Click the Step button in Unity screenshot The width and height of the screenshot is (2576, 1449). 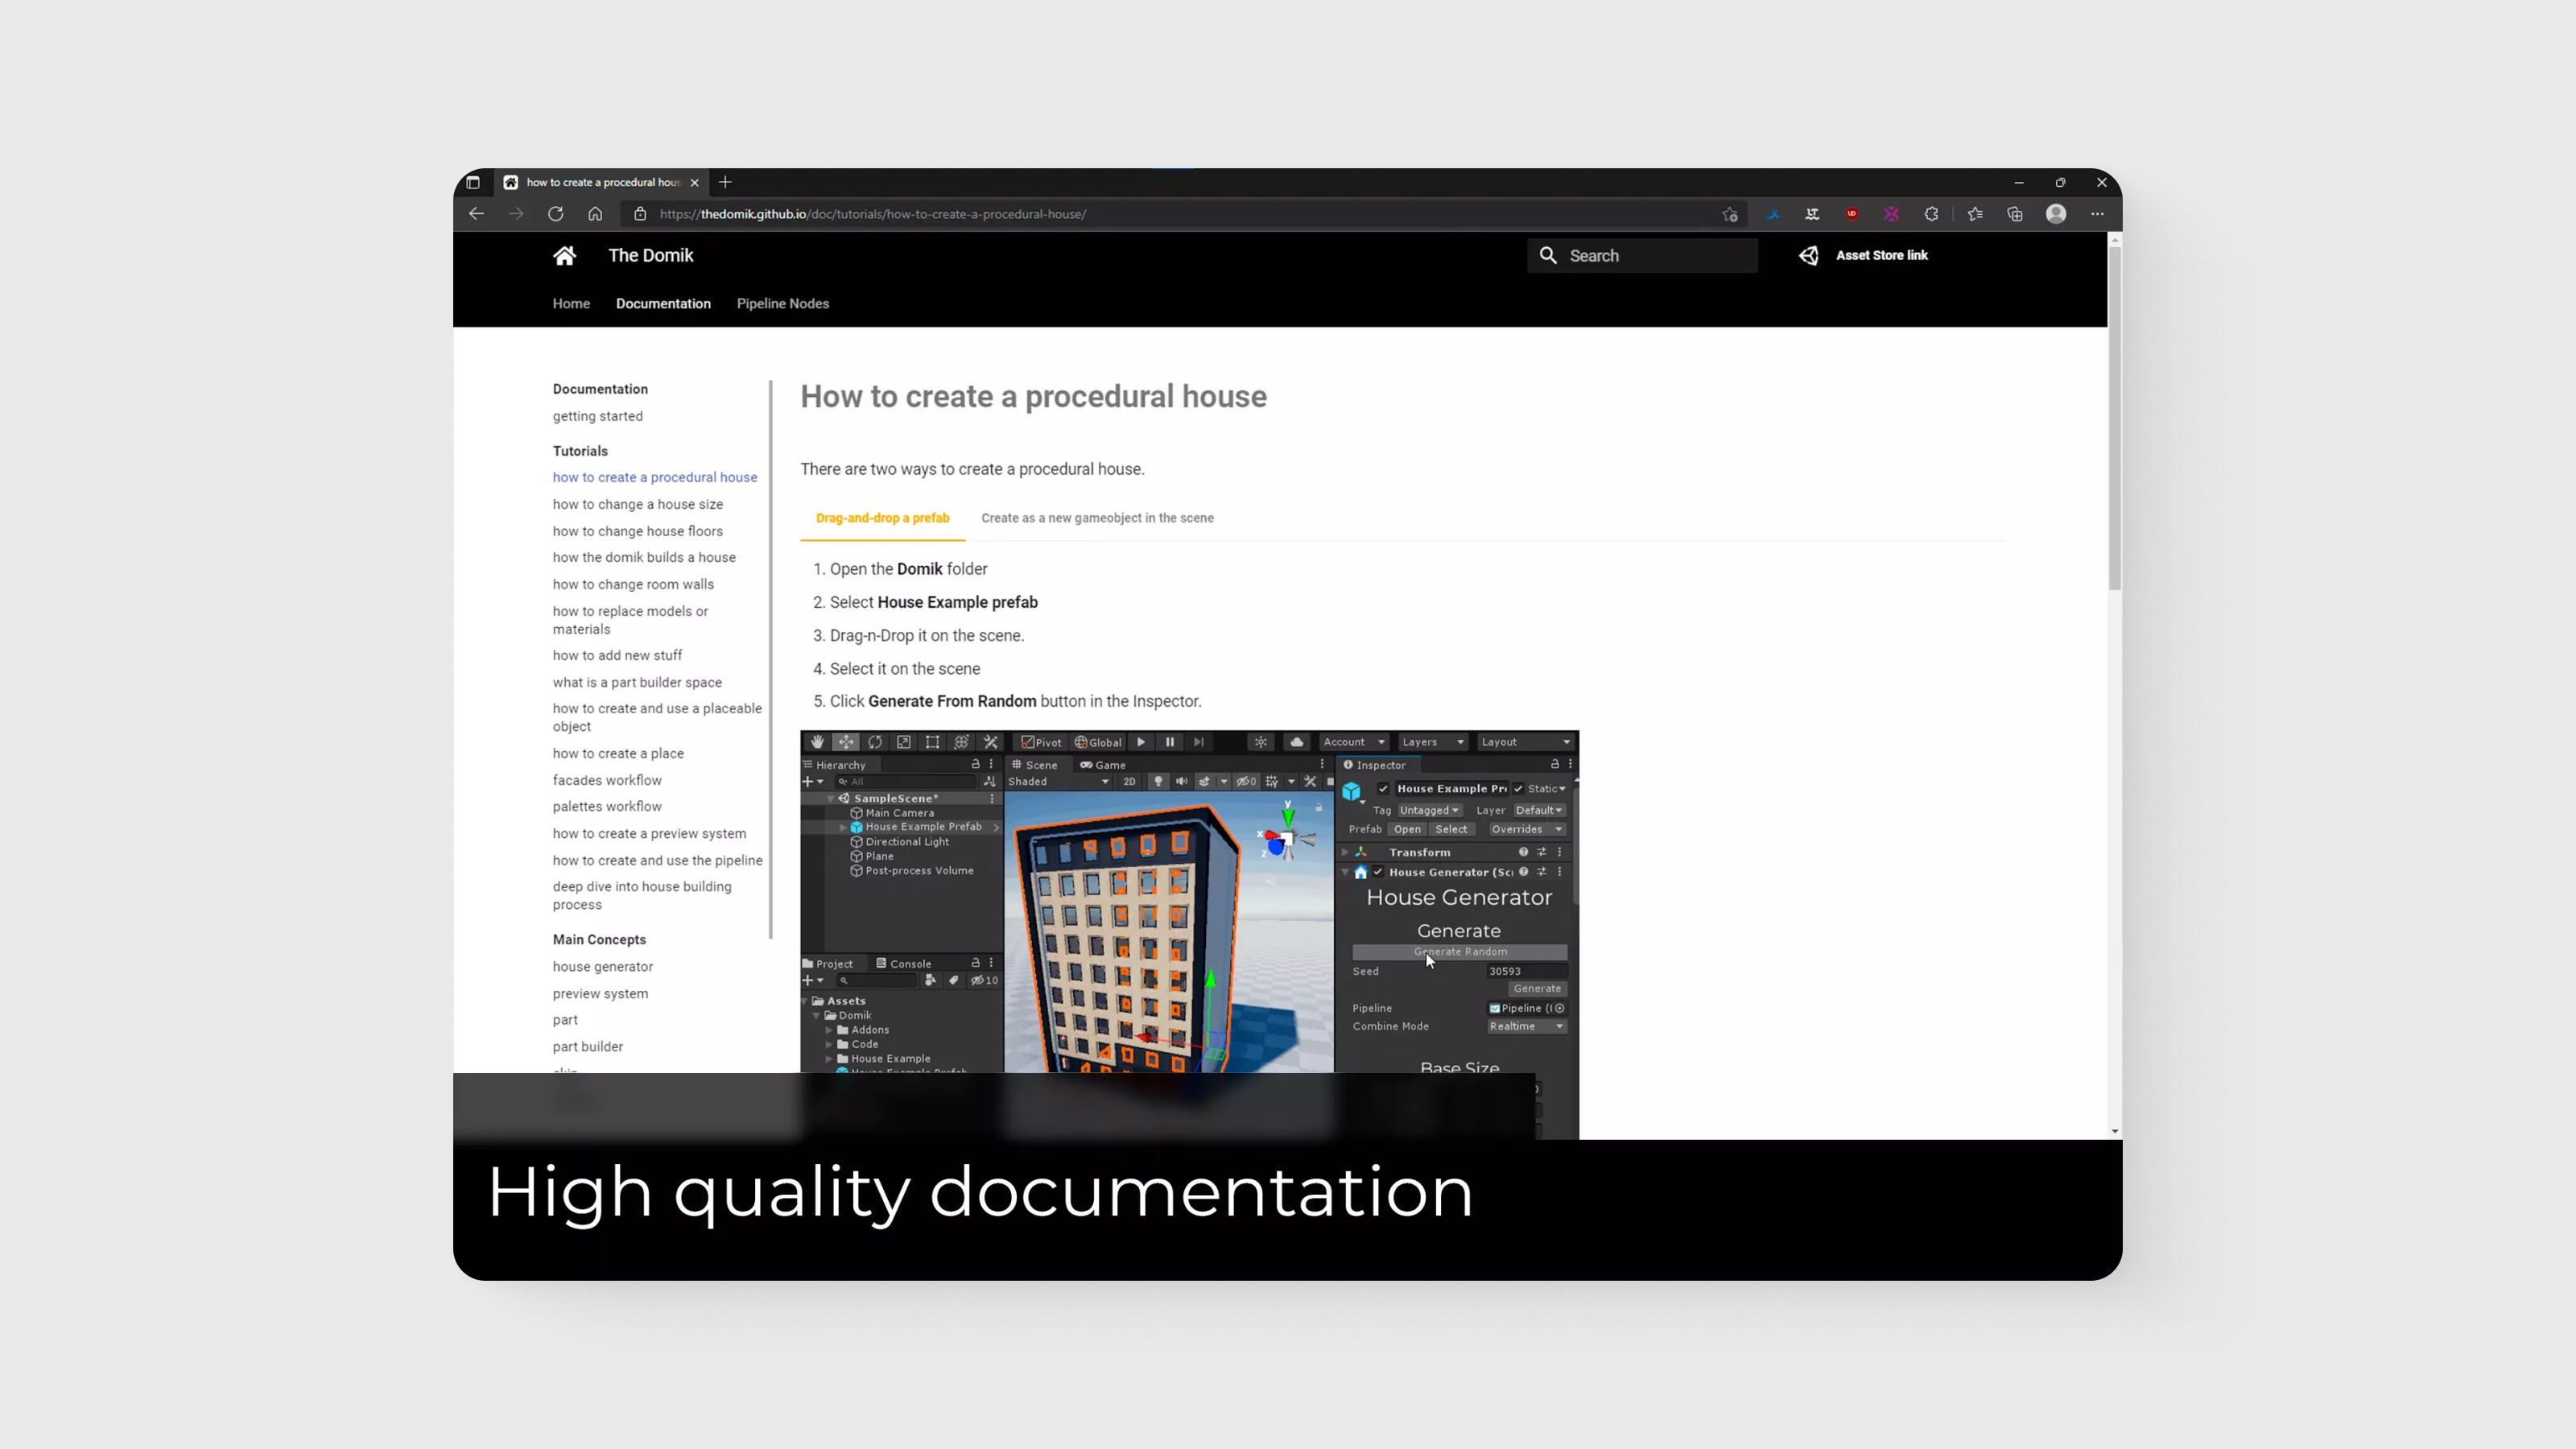tap(1198, 742)
